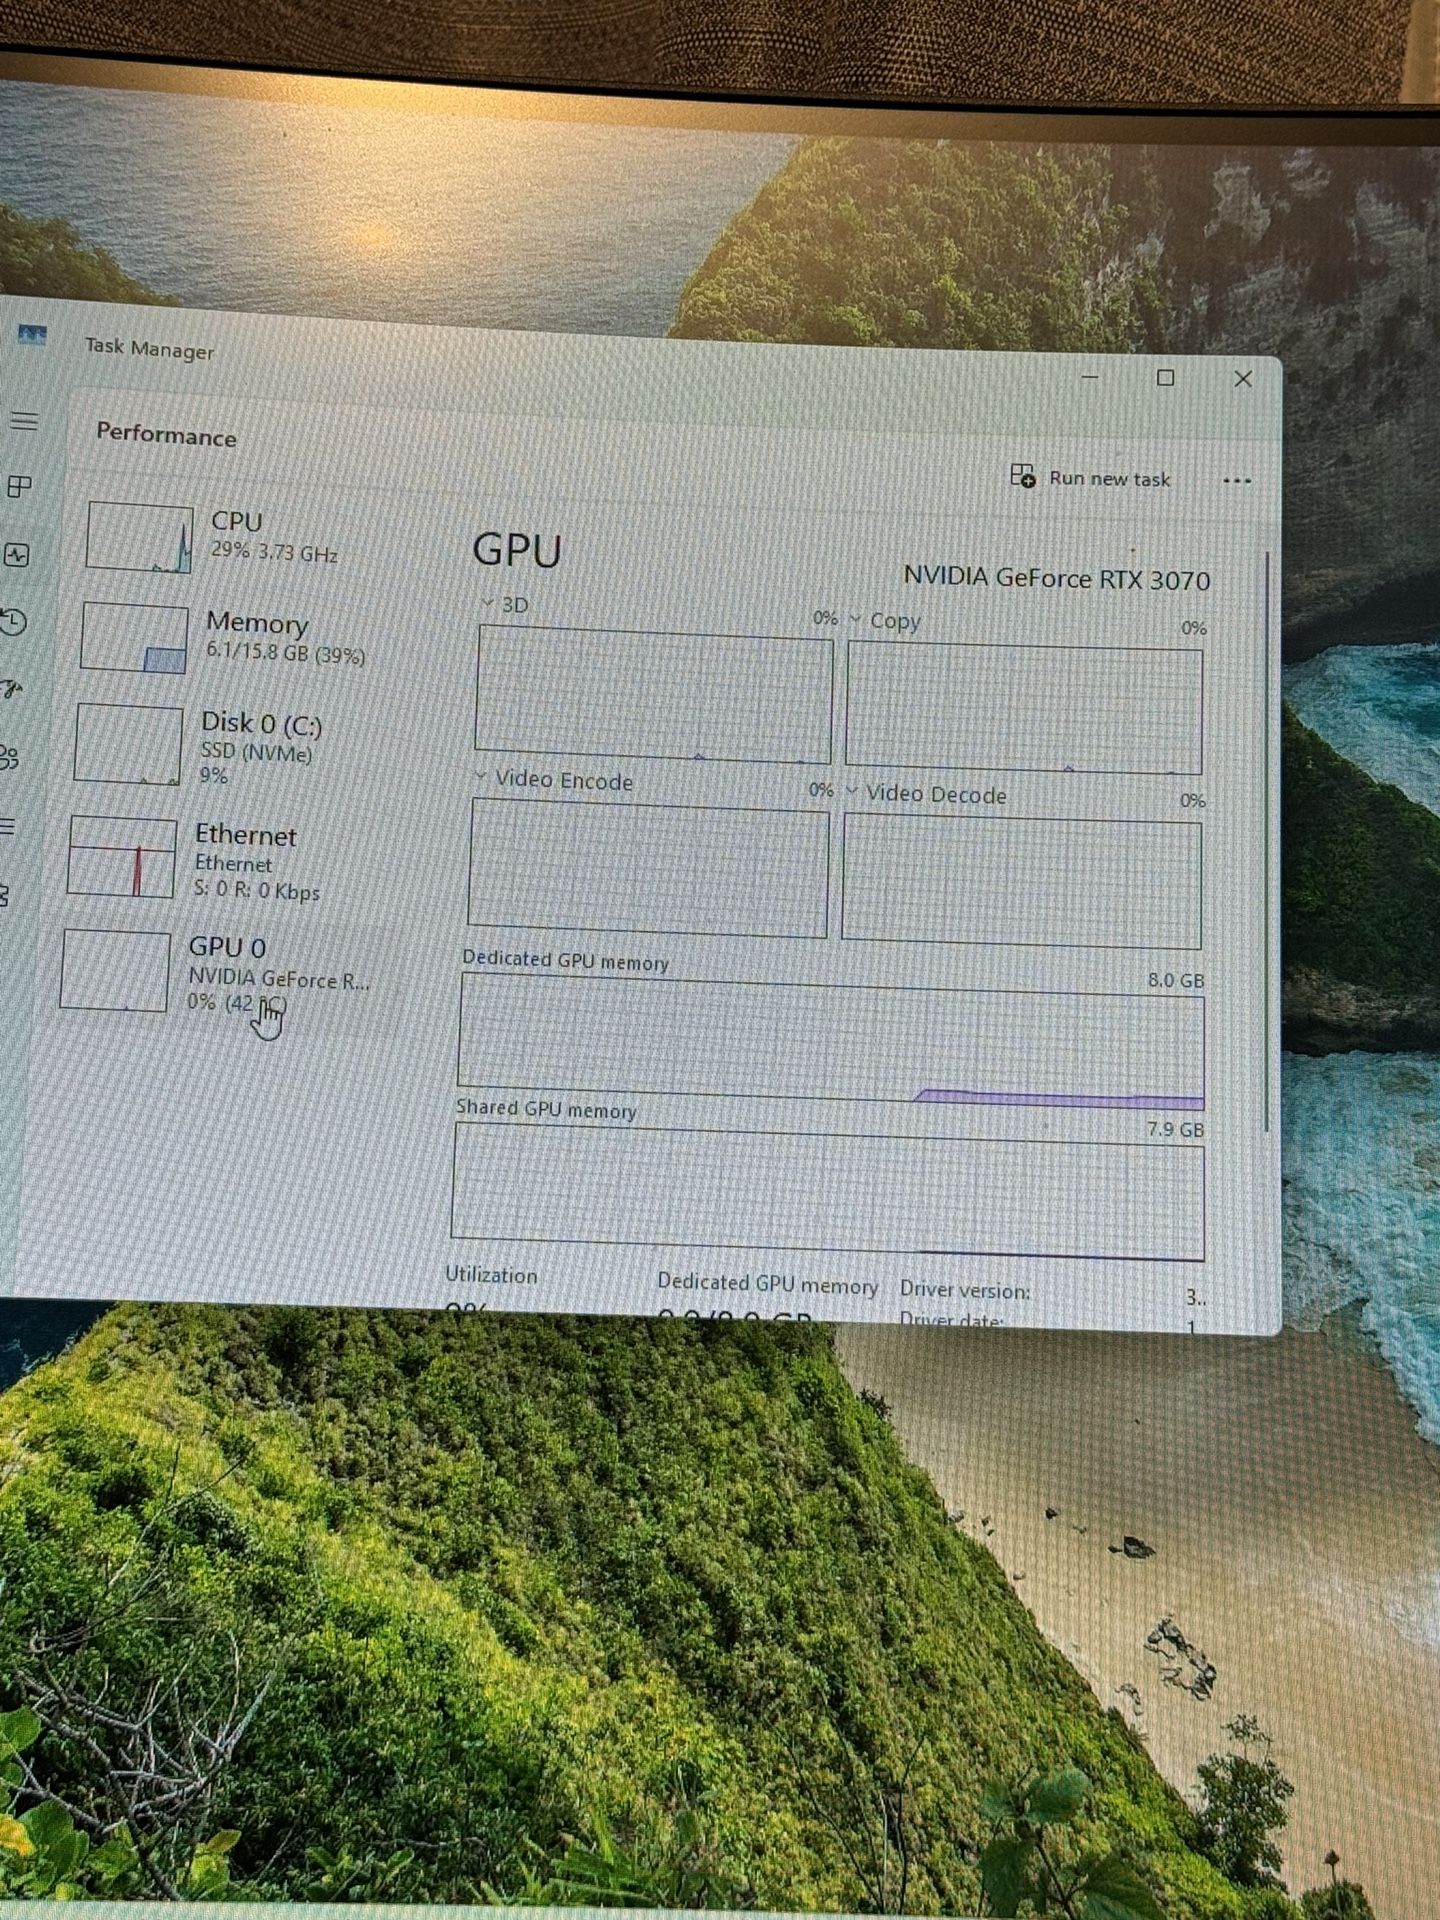
Task: Open the Startup apps page icon
Action: (12, 689)
